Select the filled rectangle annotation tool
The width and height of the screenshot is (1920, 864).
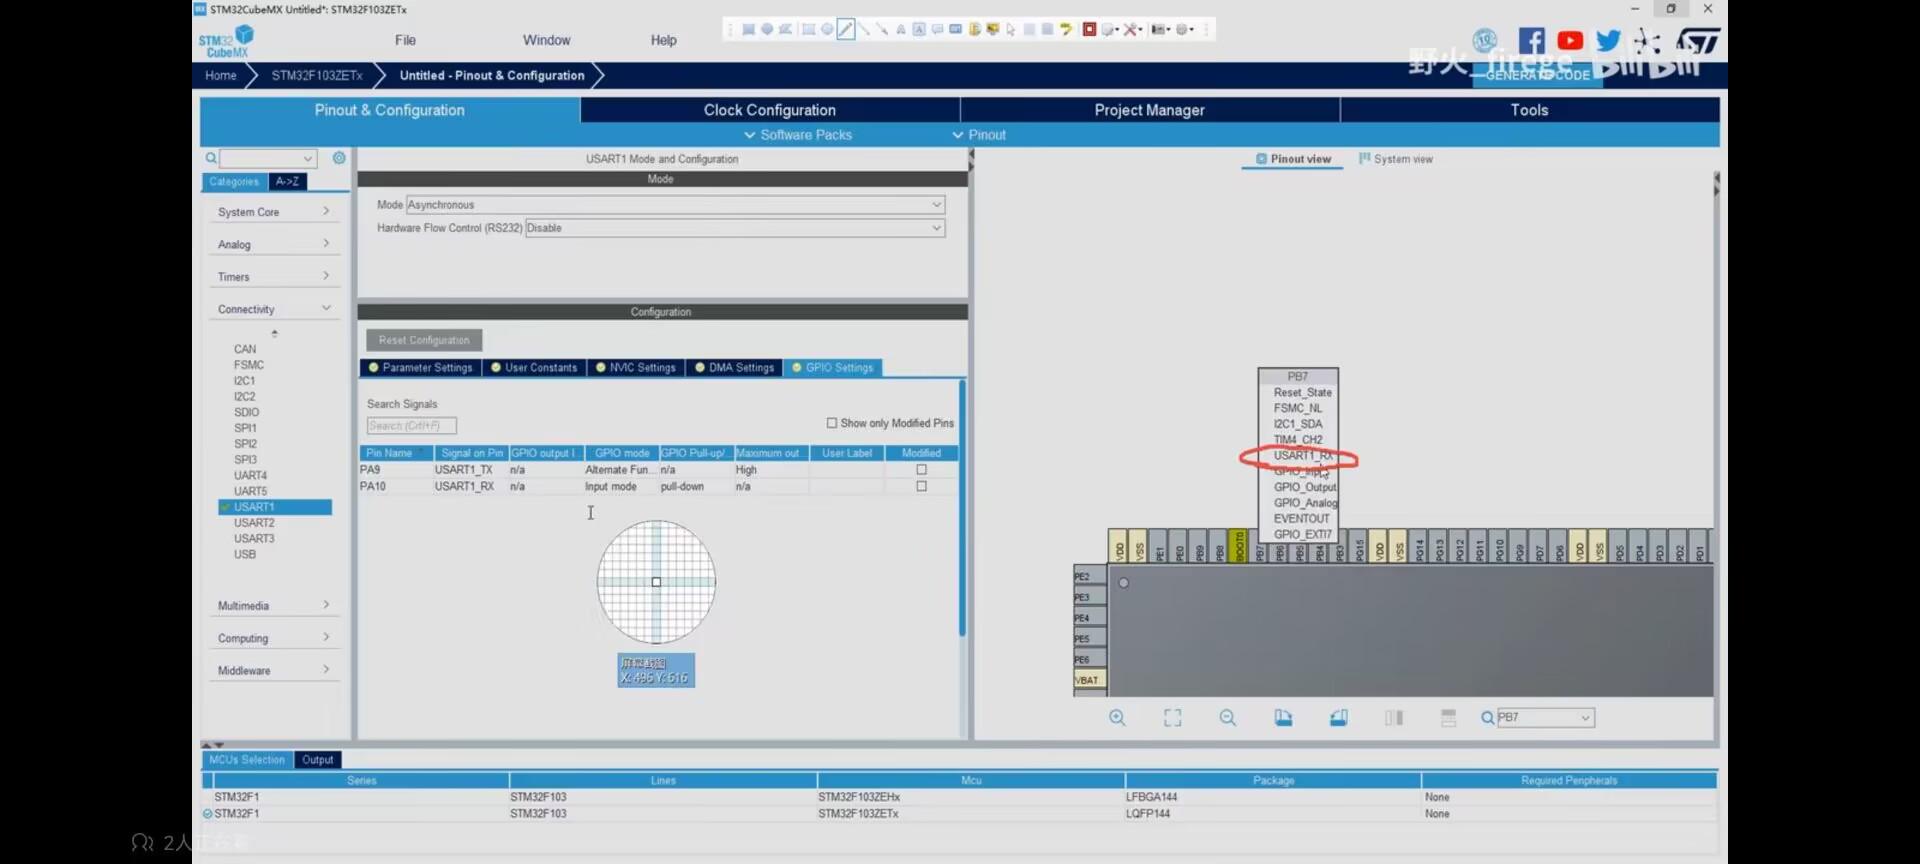[748, 30]
